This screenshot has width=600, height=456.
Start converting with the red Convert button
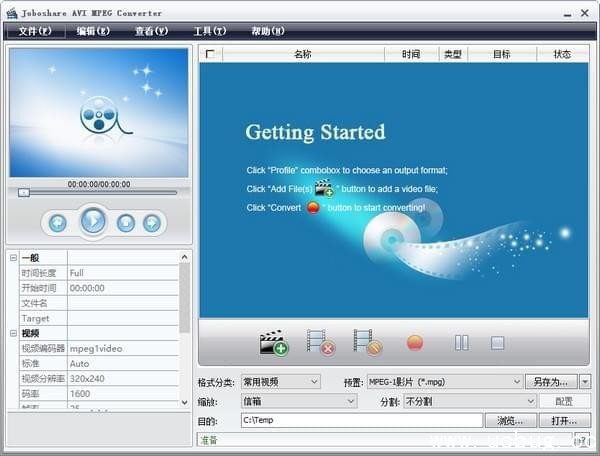(415, 343)
